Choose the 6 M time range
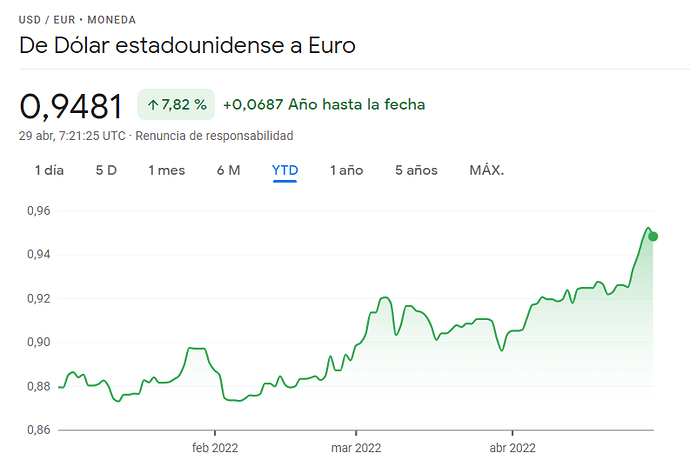This screenshot has height=460, width=690. click(228, 170)
